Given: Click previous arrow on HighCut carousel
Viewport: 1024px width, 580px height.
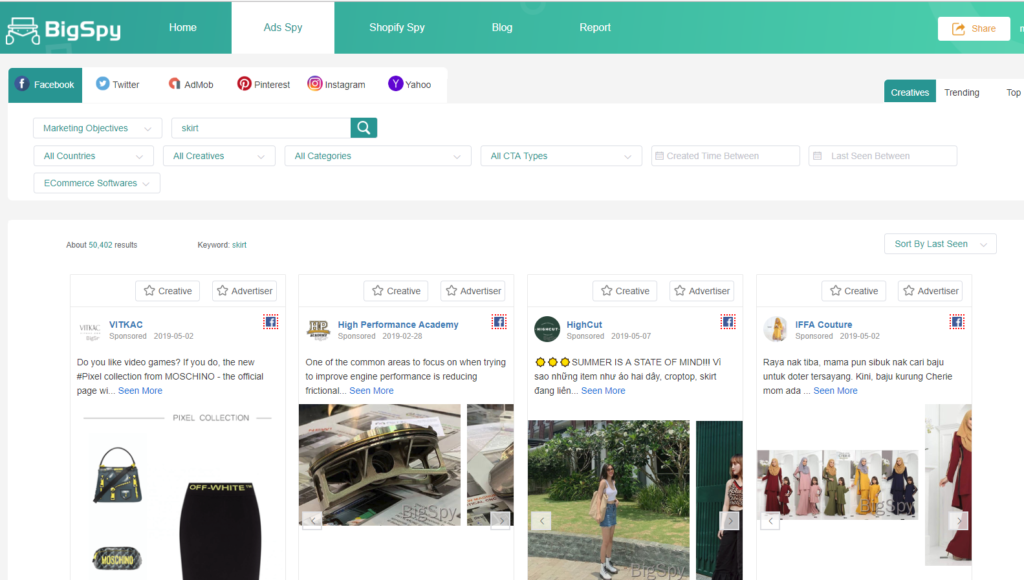Looking at the screenshot, I should pyautogui.click(x=541, y=521).
